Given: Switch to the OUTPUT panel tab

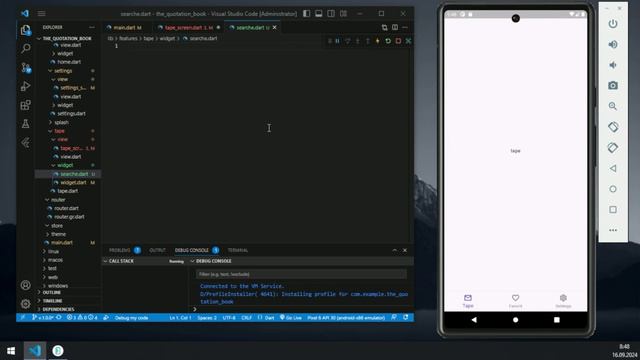Looking at the screenshot, I should pyautogui.click(x=158, y=250).
